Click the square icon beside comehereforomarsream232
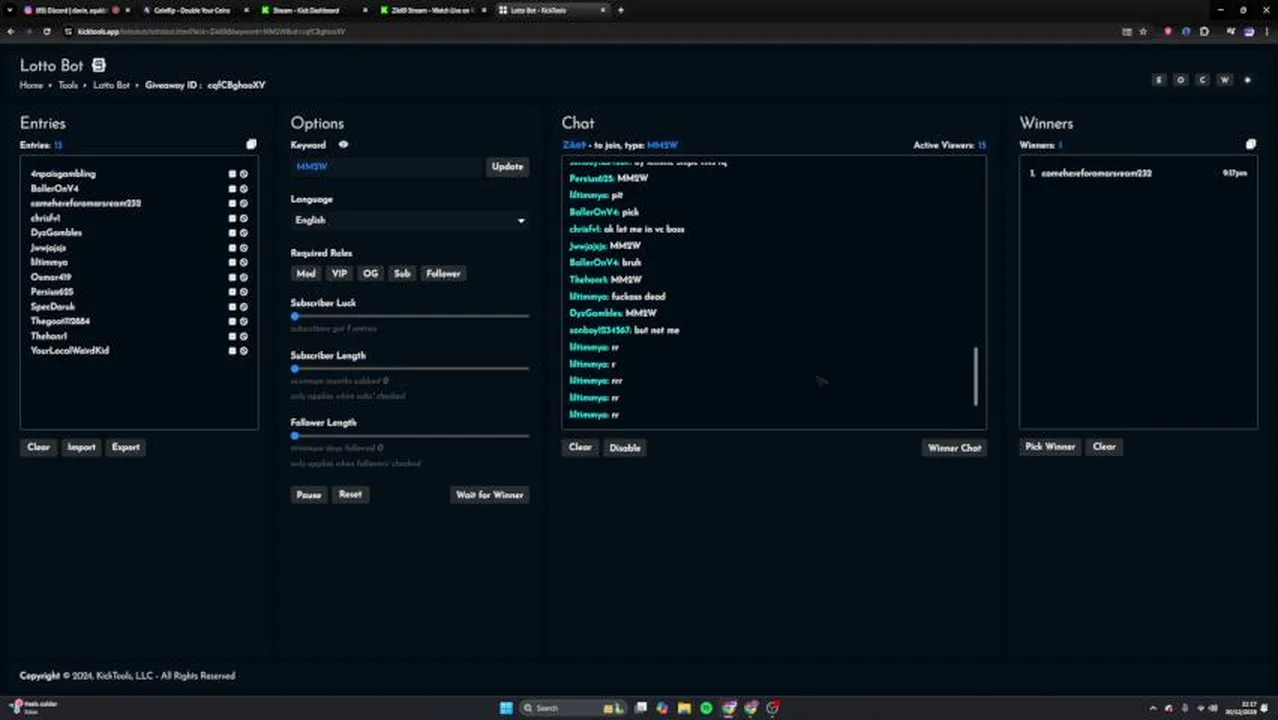Image resolution: width=1278 pixels, height=720 pixels. pyautogui.click(x=232, y=203)
